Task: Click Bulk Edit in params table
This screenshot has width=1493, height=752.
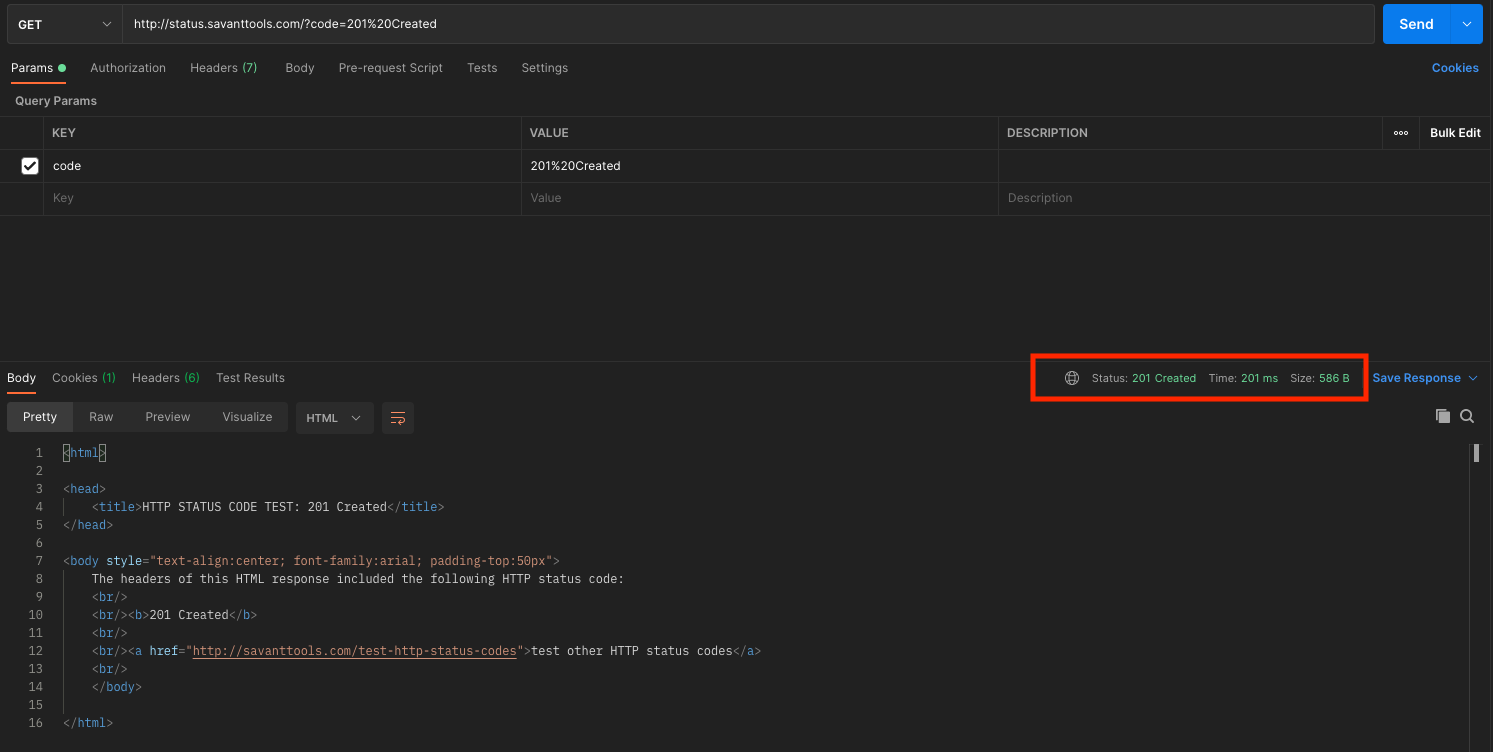Action: click(x=1454, y=133)
